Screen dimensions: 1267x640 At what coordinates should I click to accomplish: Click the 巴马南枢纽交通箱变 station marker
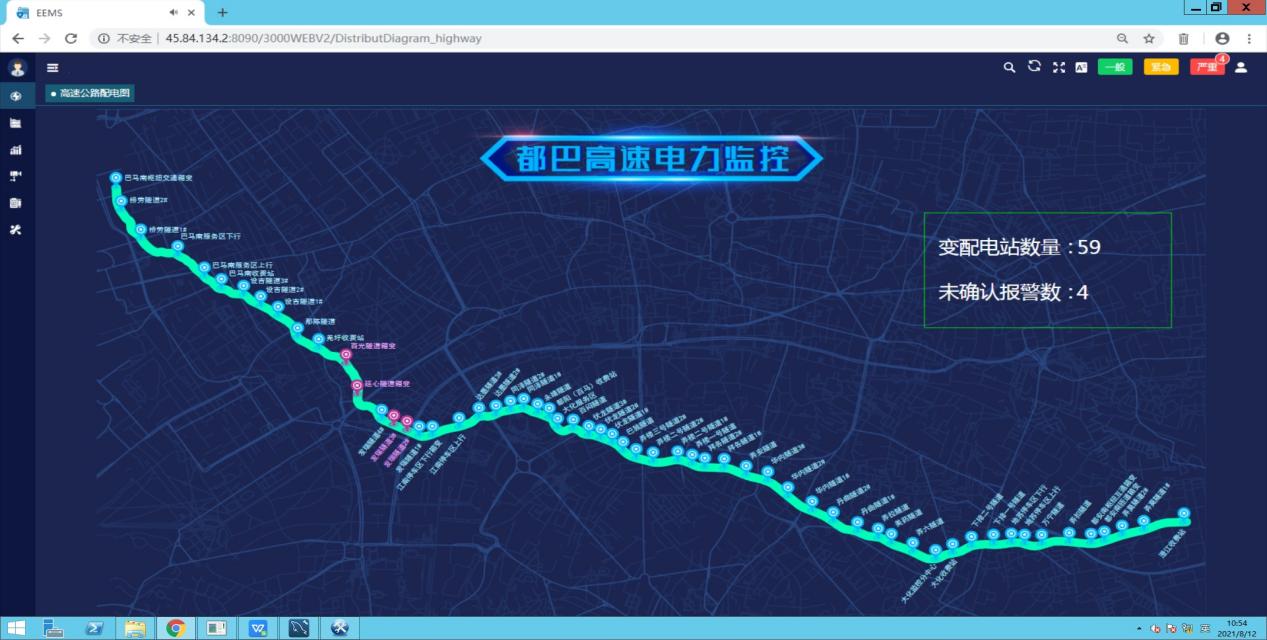click(116, 178)
